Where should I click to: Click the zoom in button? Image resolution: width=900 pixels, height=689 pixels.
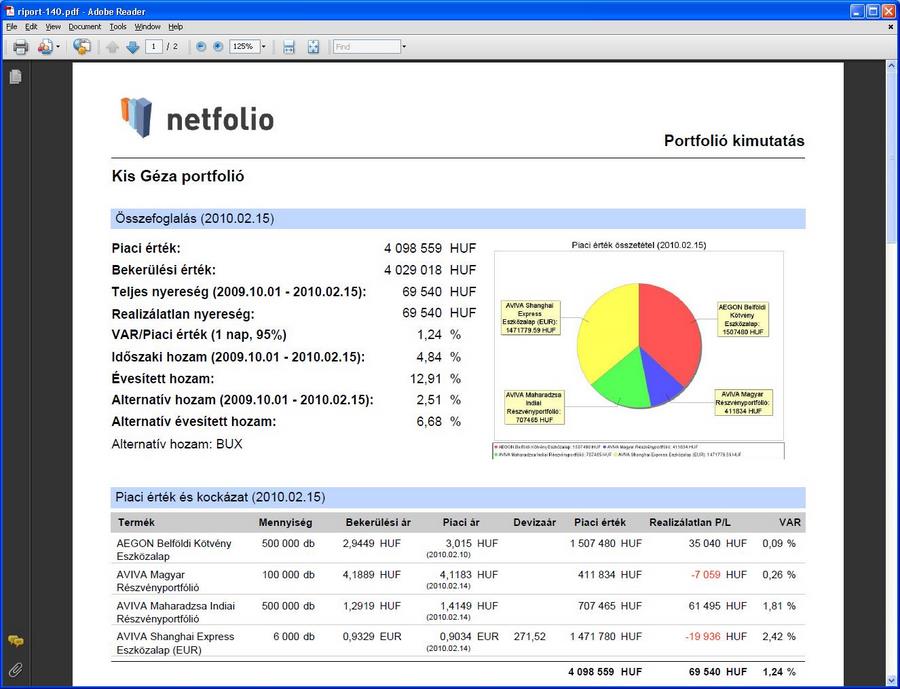[218, 47]
